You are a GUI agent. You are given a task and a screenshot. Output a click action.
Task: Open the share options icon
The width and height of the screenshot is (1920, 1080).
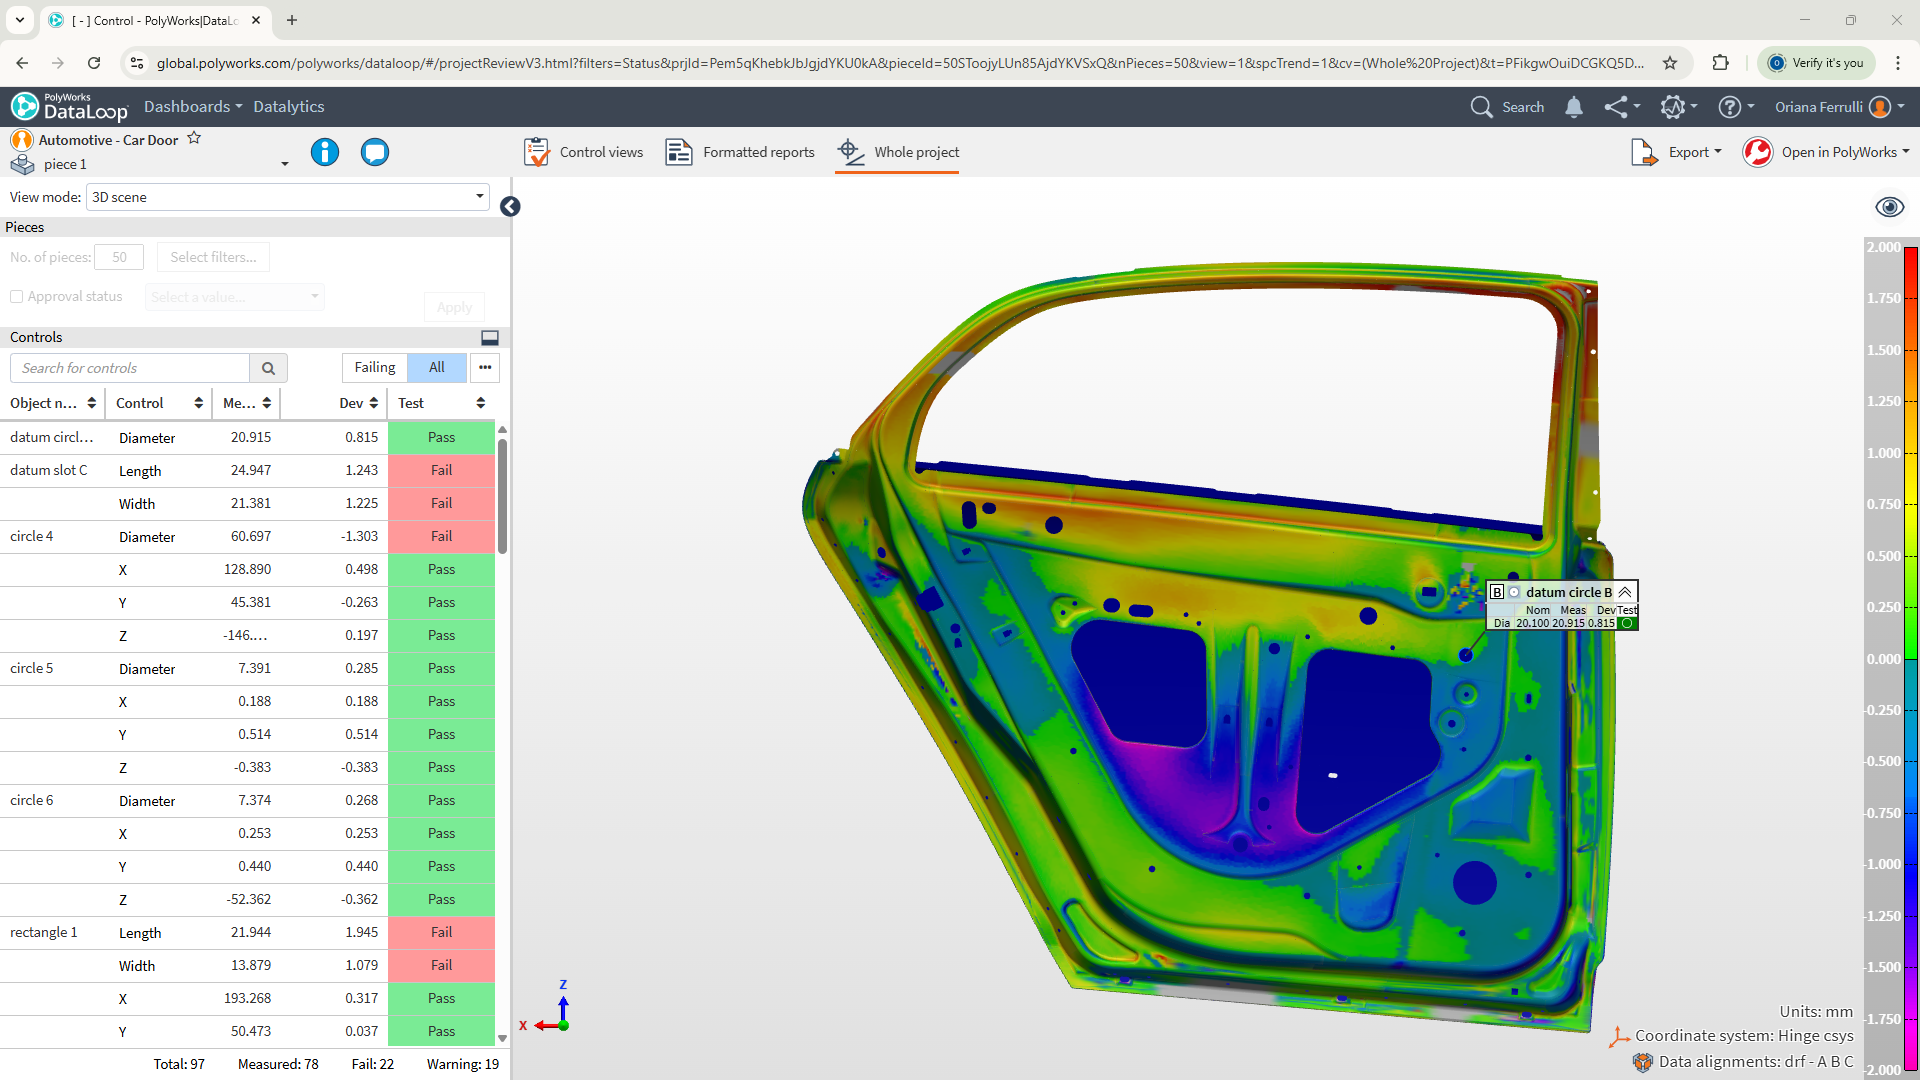[x=1616, y=107]
